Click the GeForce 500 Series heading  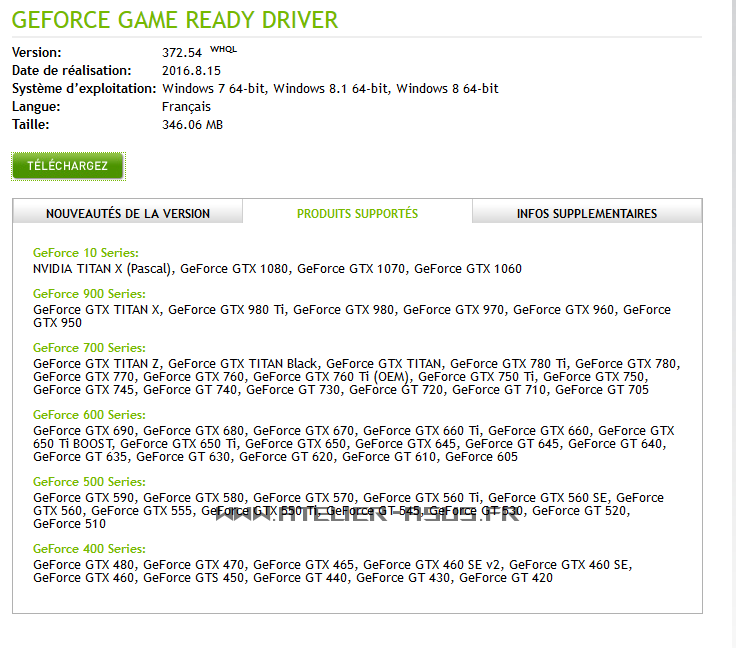(89, 482)
